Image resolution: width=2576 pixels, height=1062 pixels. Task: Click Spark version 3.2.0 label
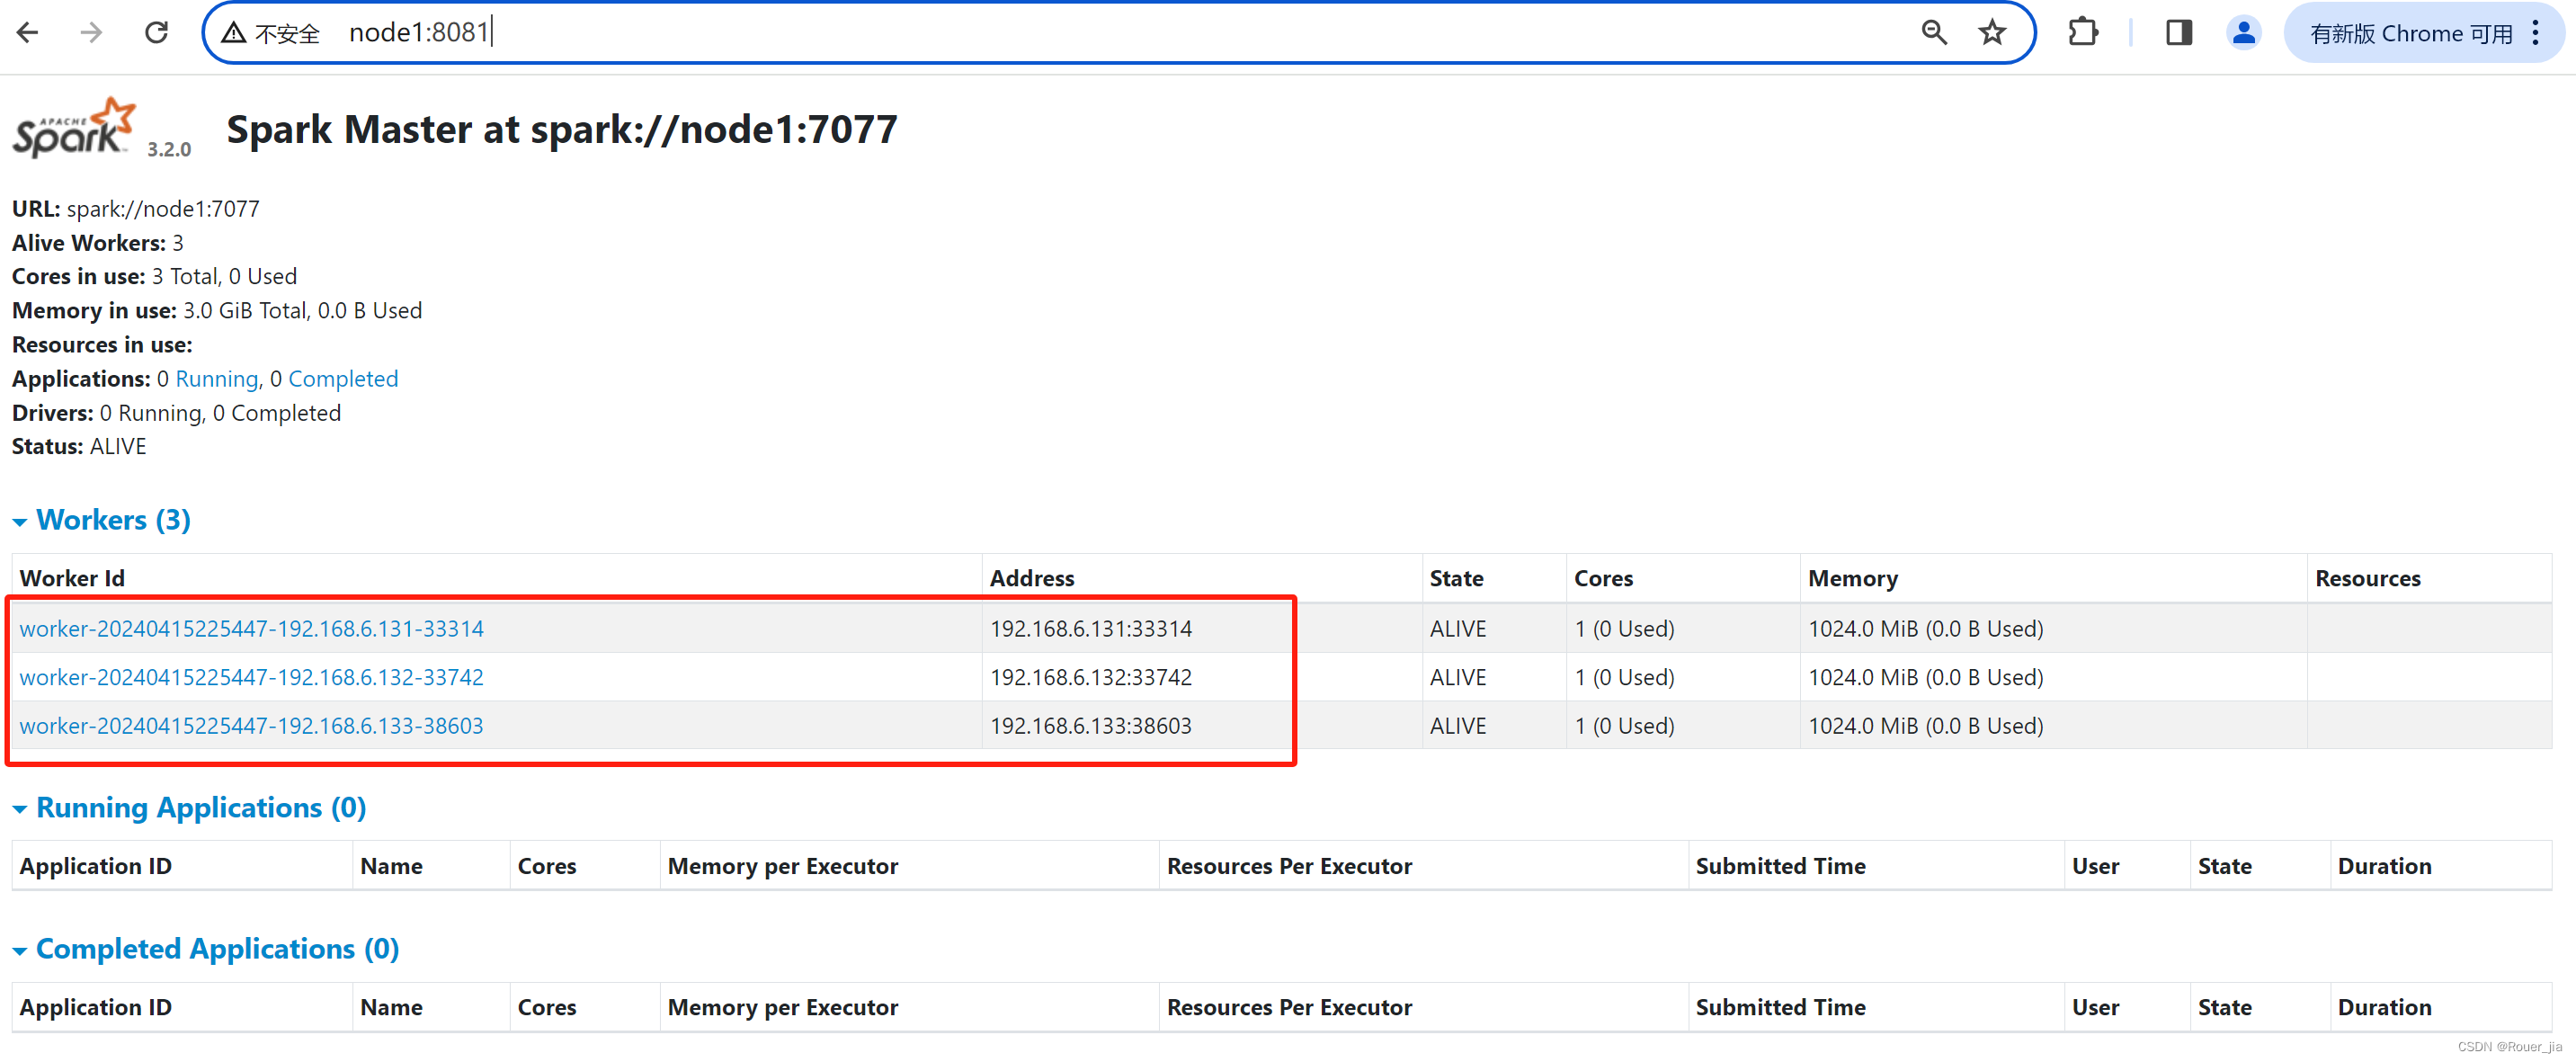[169, 149]
